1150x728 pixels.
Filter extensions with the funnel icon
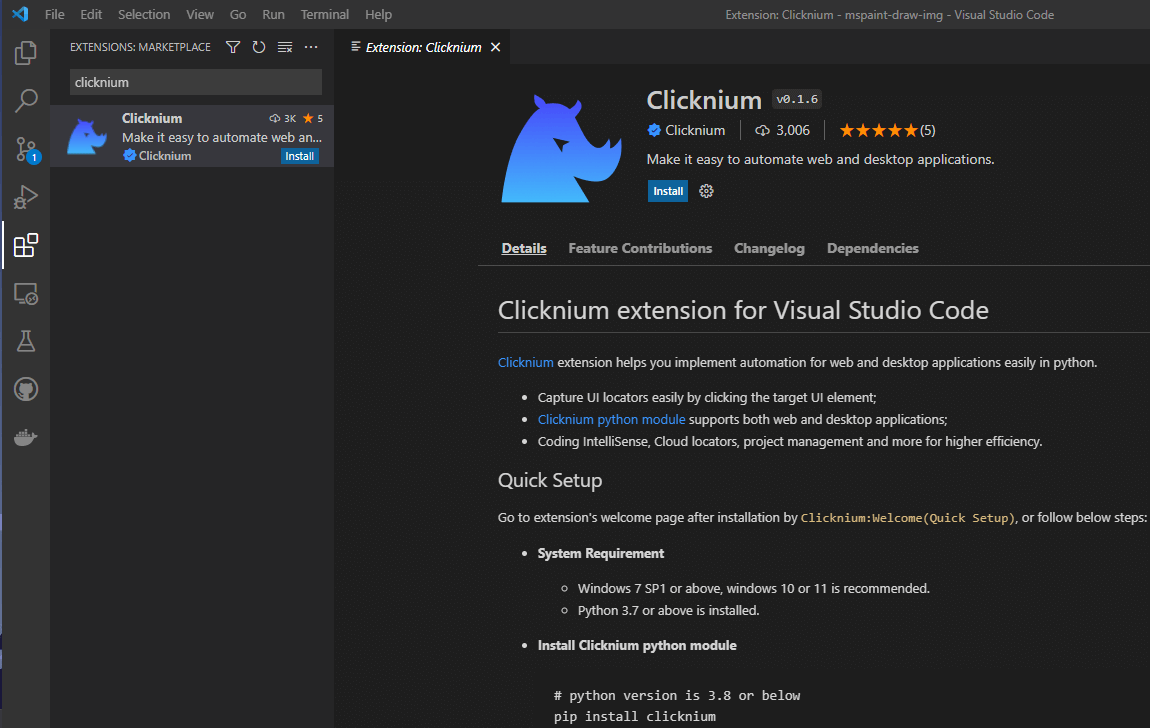232,47
